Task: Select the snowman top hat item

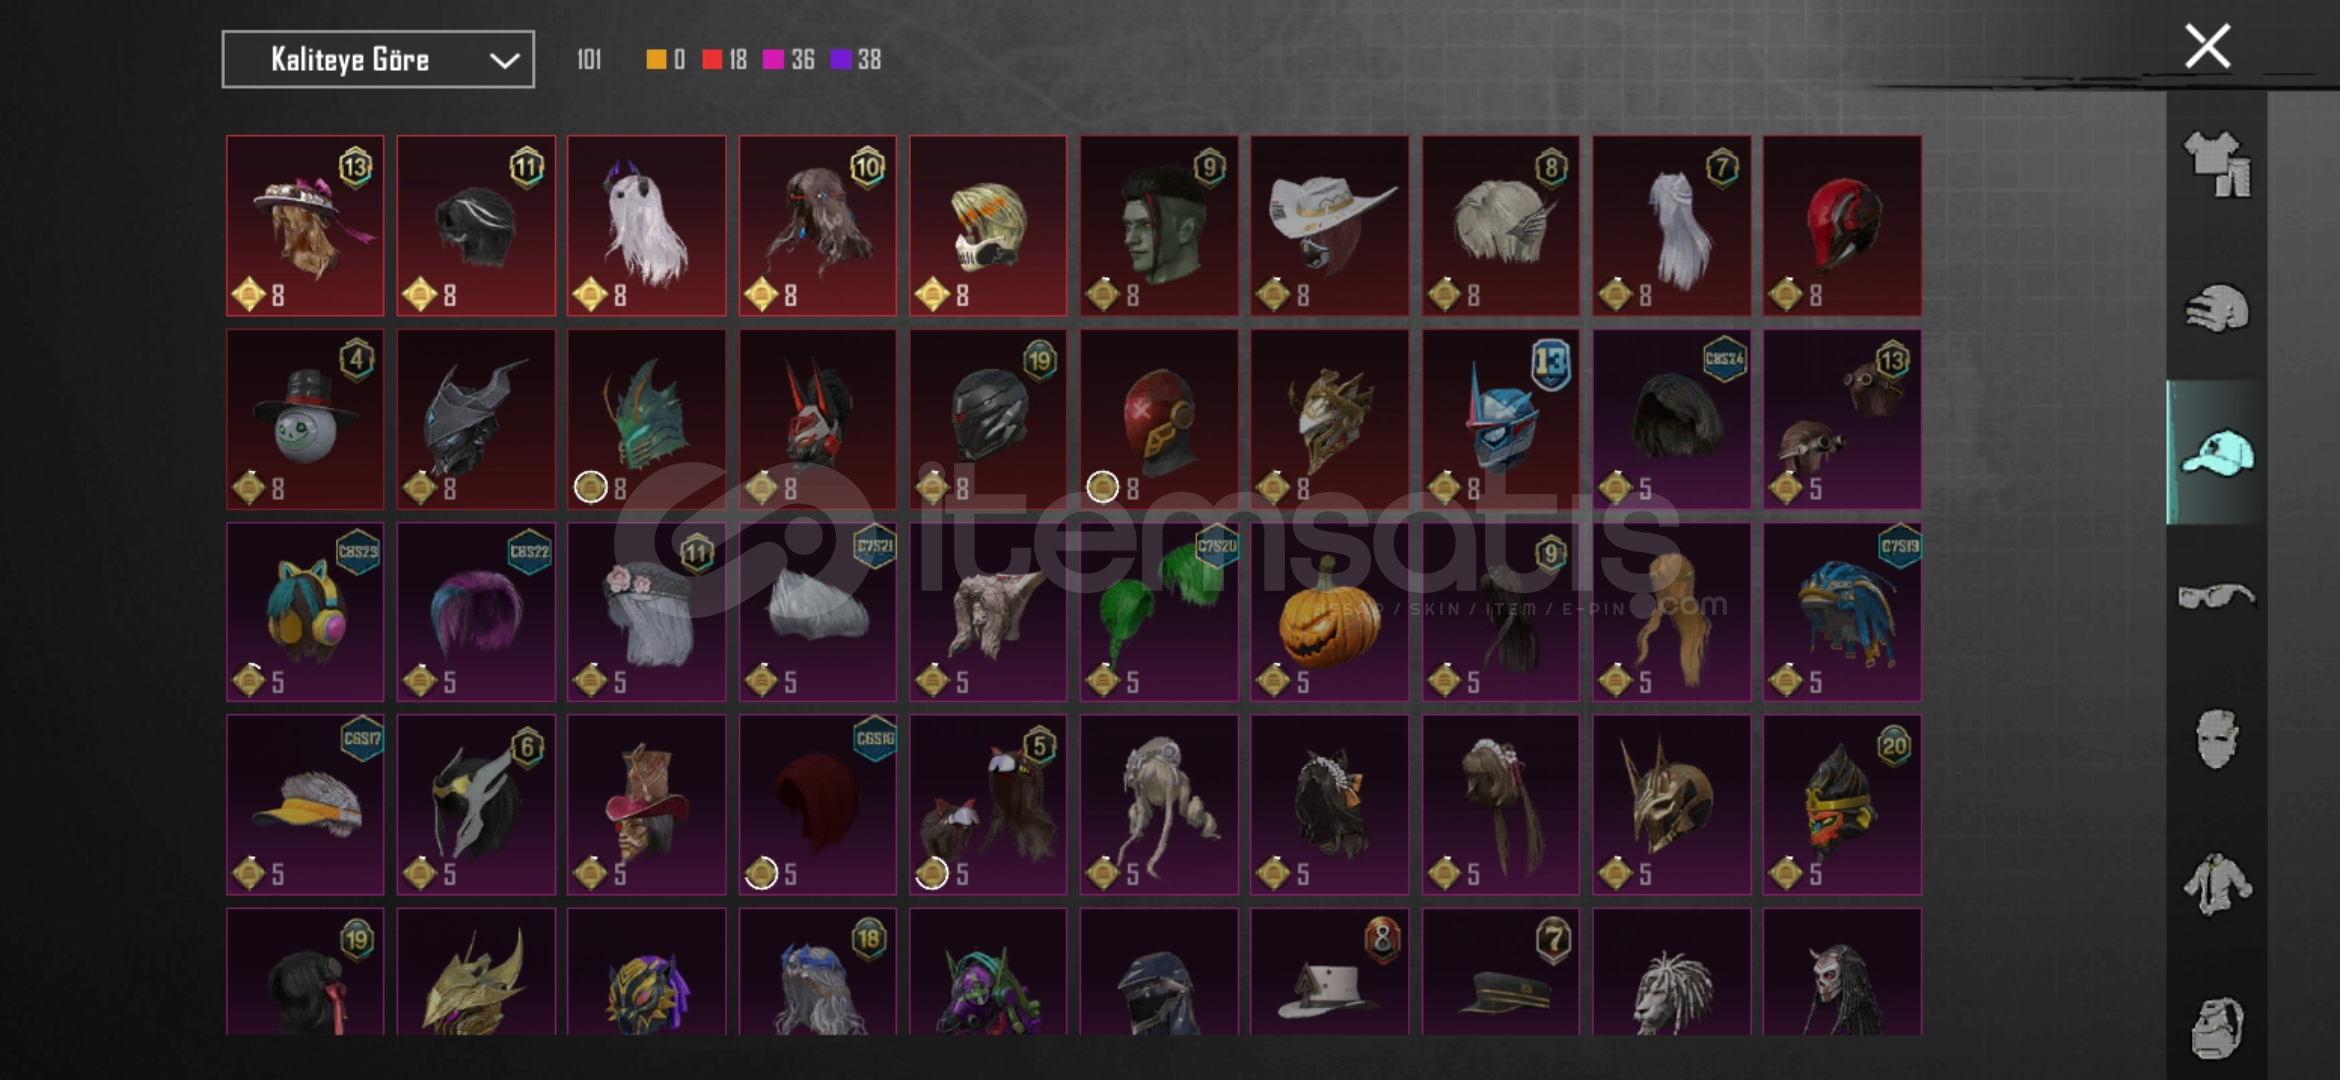Action: 305,419
